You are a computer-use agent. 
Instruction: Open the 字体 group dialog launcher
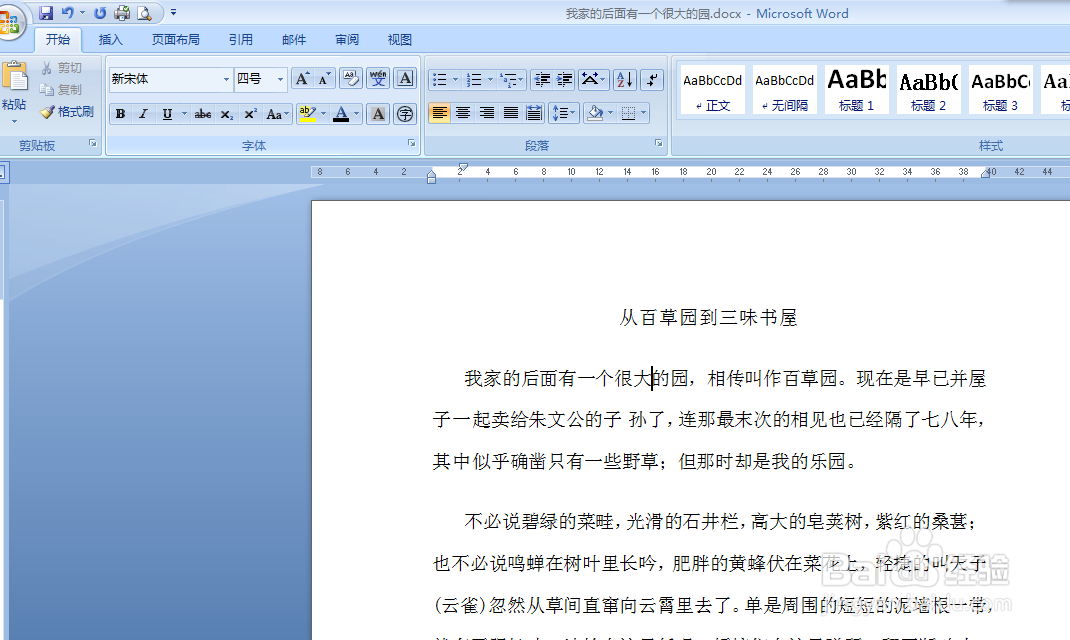[x=411, y=144]
